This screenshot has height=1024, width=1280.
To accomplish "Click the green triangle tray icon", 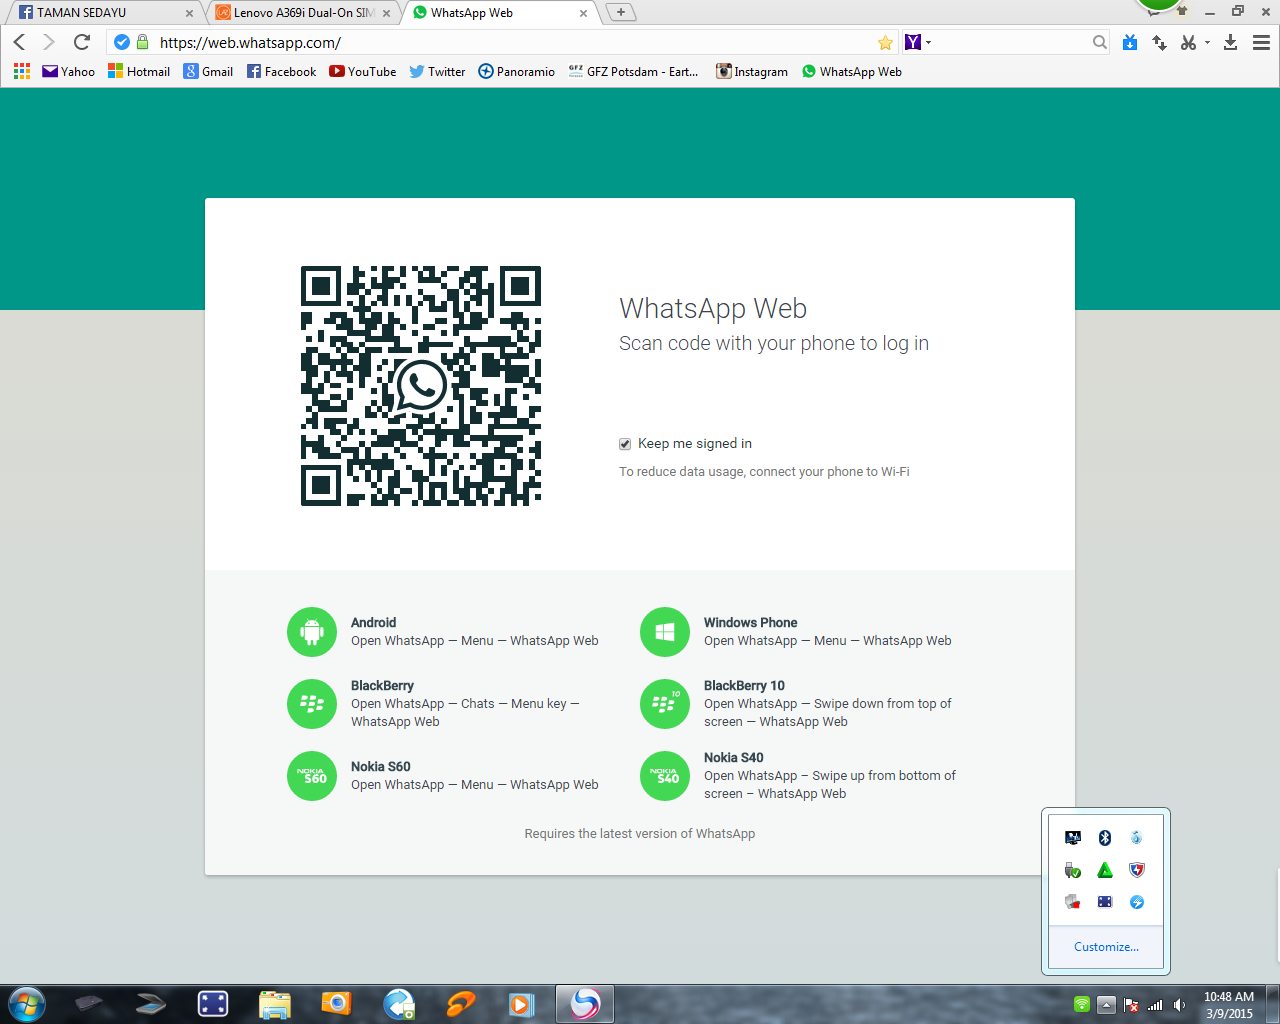I will pos(1105,870).
